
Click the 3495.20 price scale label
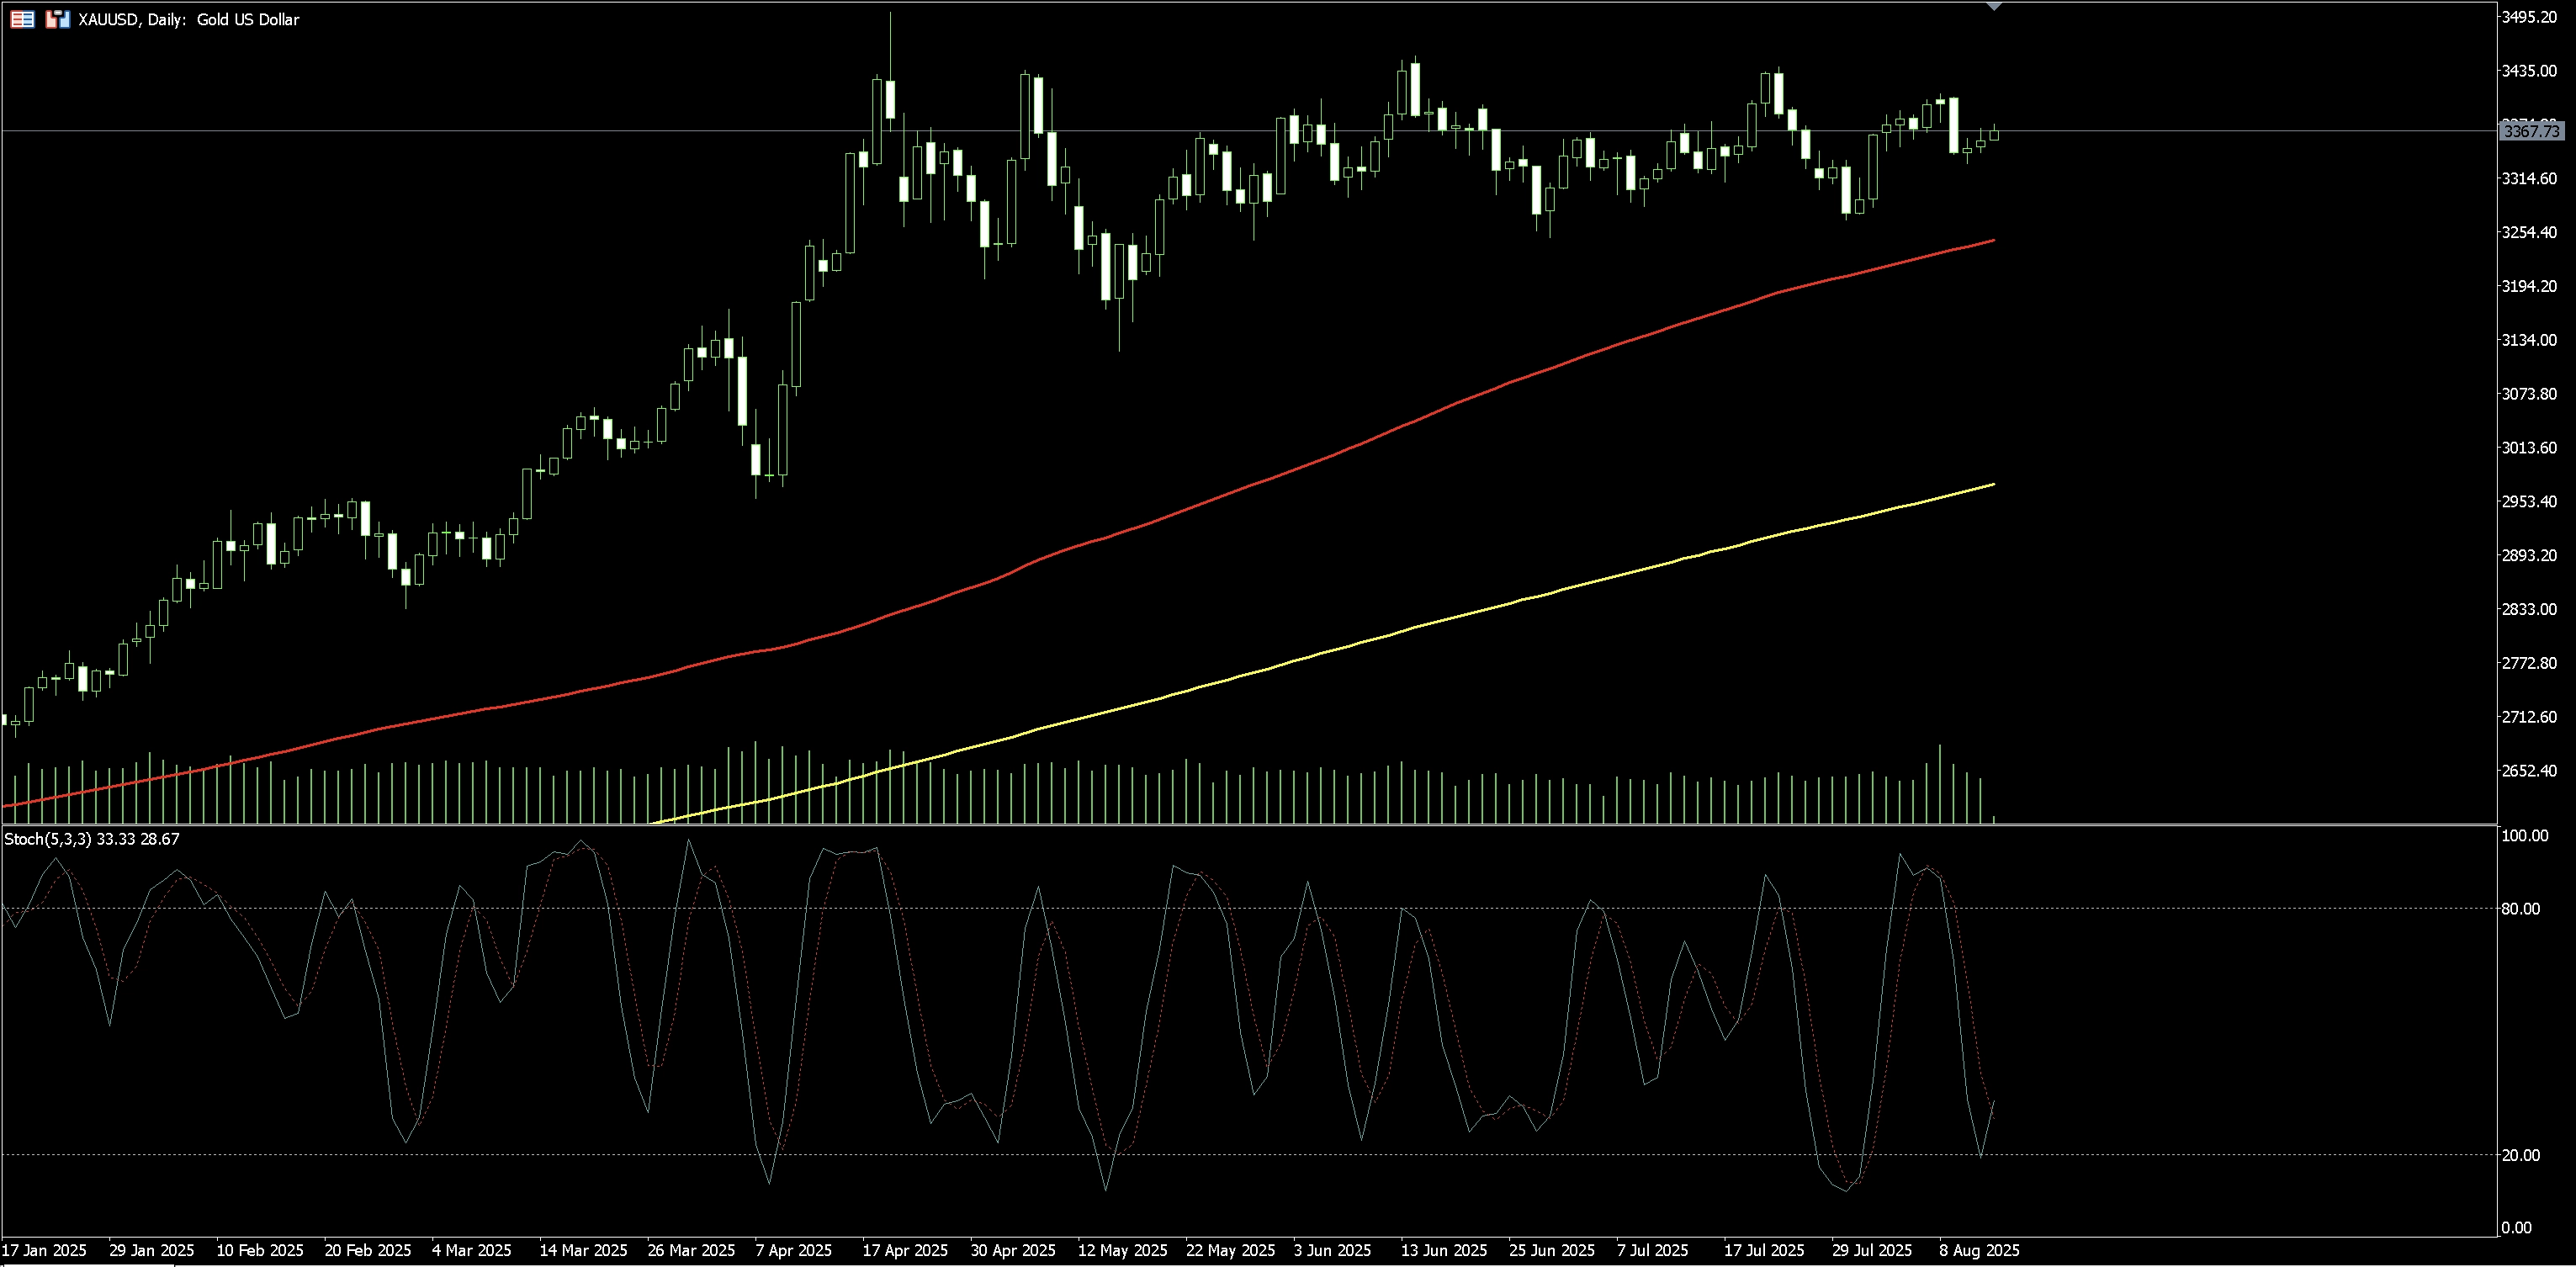pos(2529,17)
